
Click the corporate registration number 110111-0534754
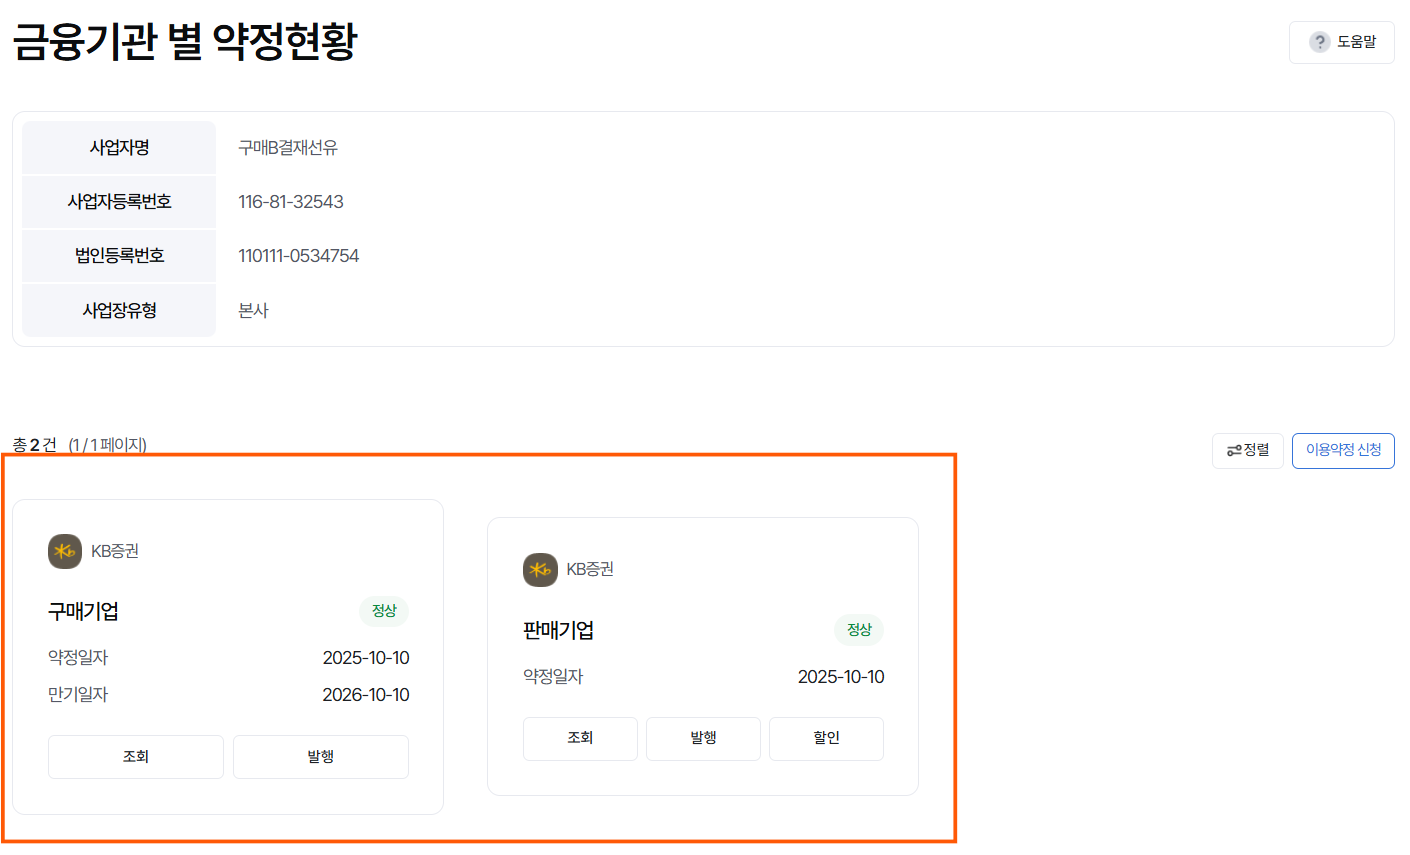pyautogui.click(x=299, y=256)
